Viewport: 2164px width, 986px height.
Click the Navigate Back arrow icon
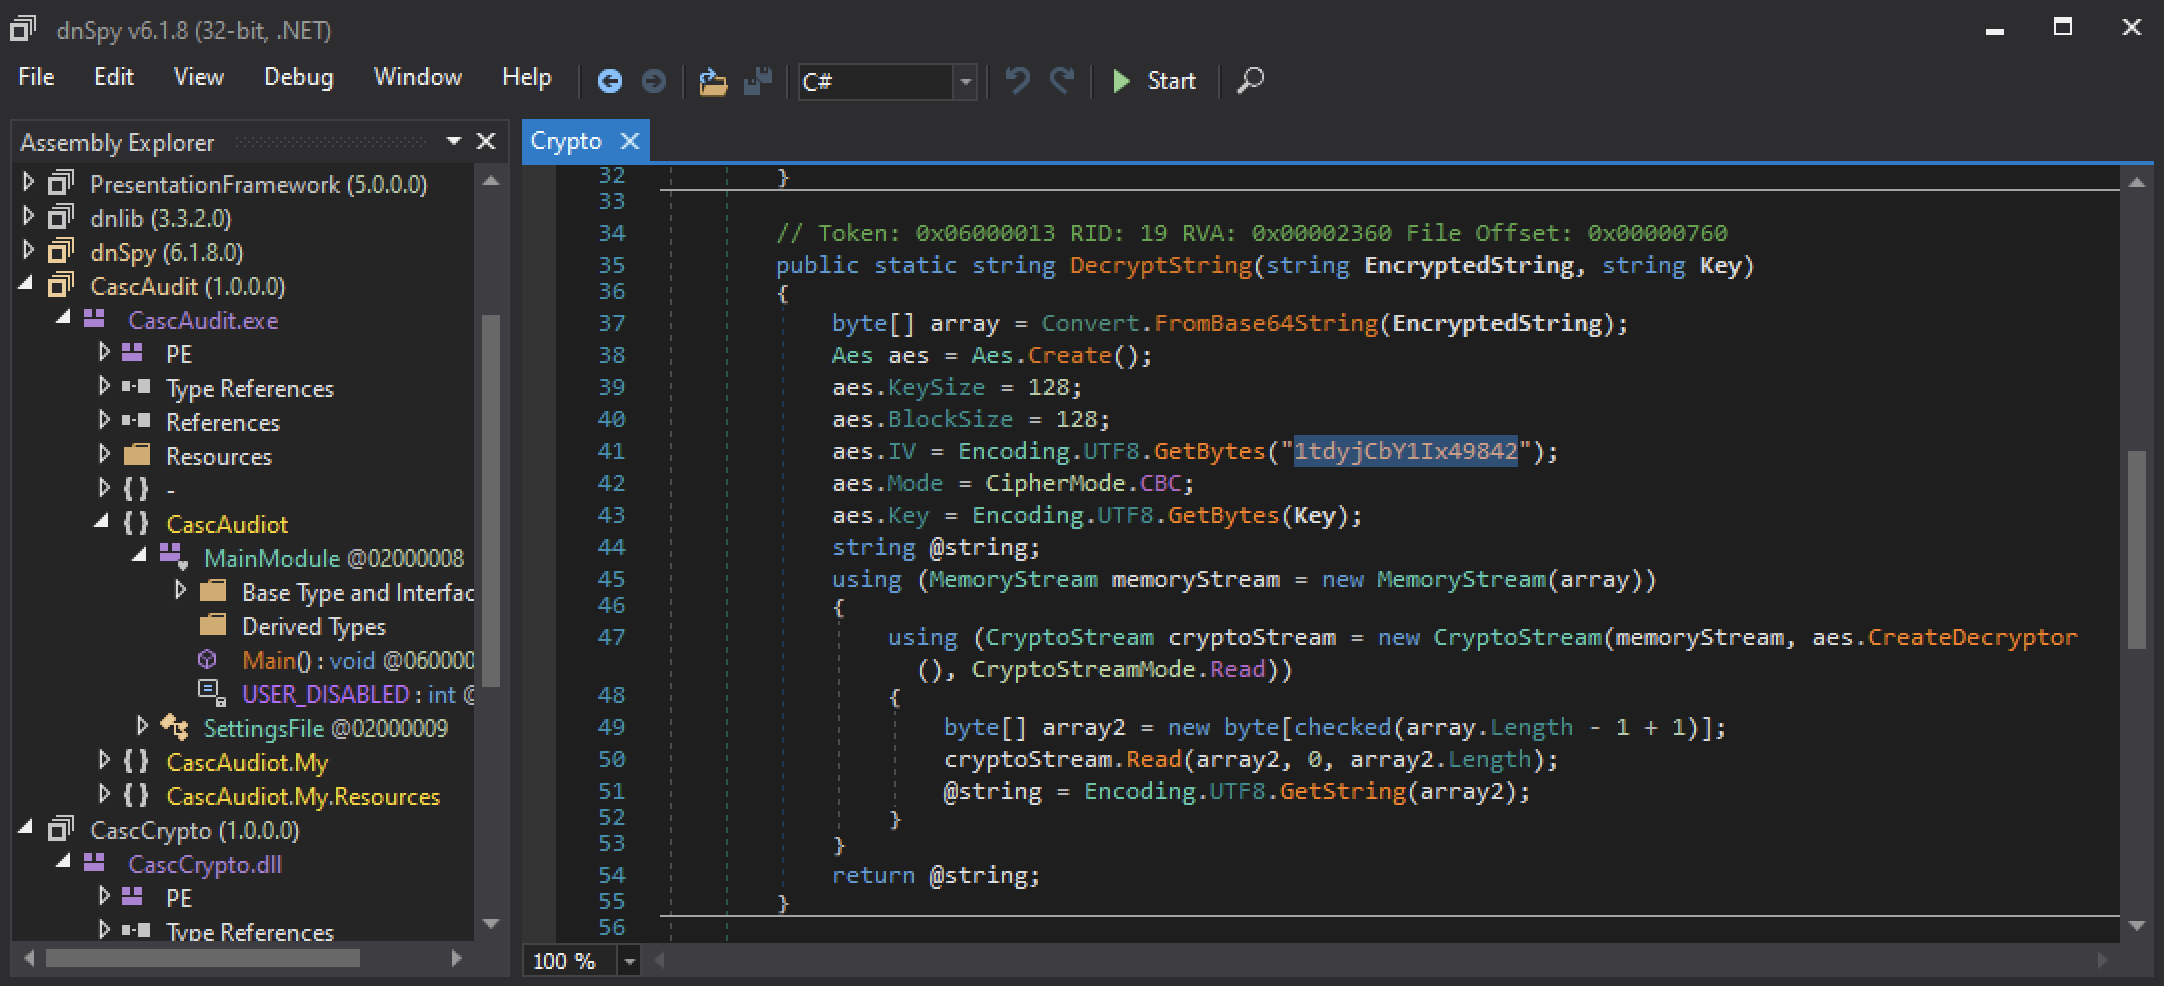point(609,81)
